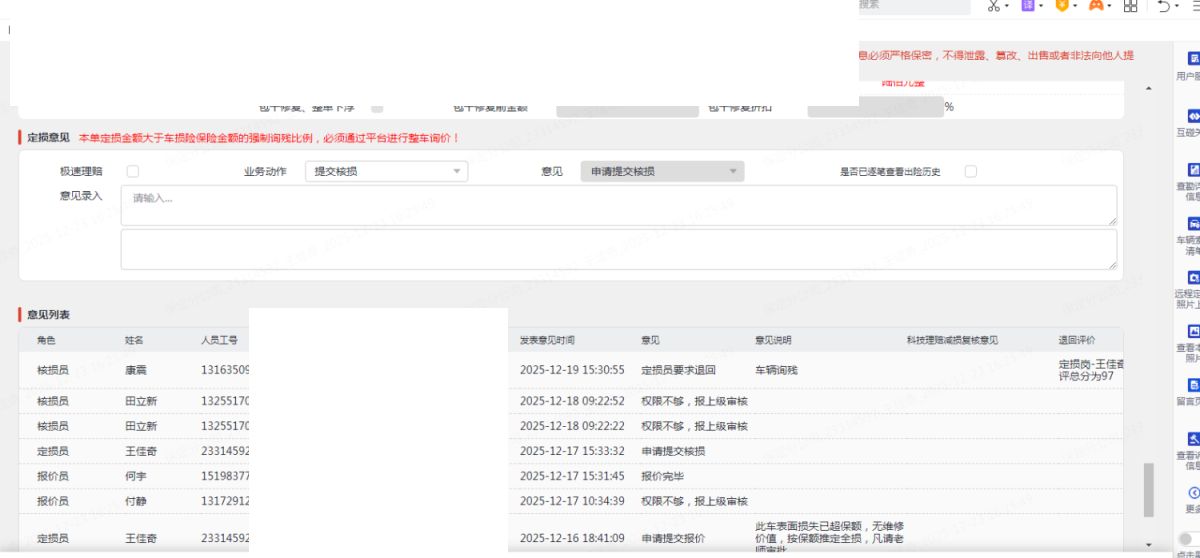The image size is (1200, 558).
Task: Enable the 极速理赔 checkbox
Action: point(133,171)
